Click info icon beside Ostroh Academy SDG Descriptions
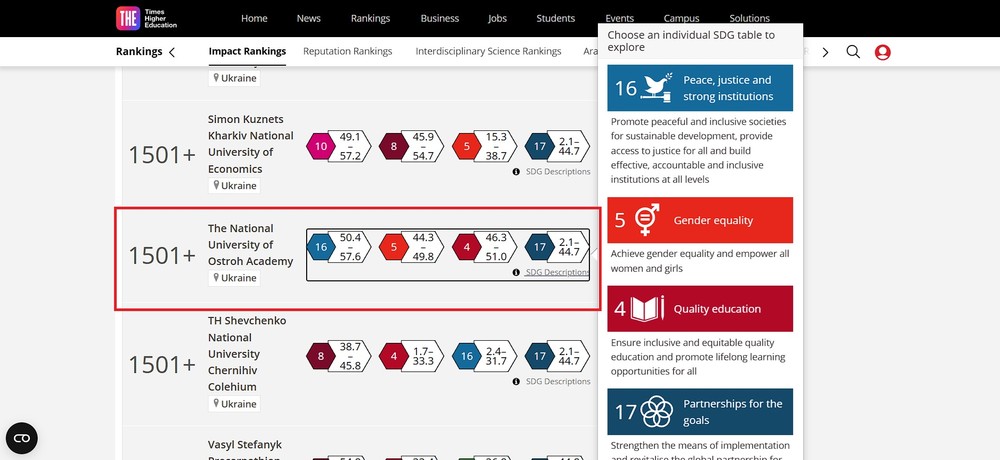1000x460 pixels. click(517, 272)
